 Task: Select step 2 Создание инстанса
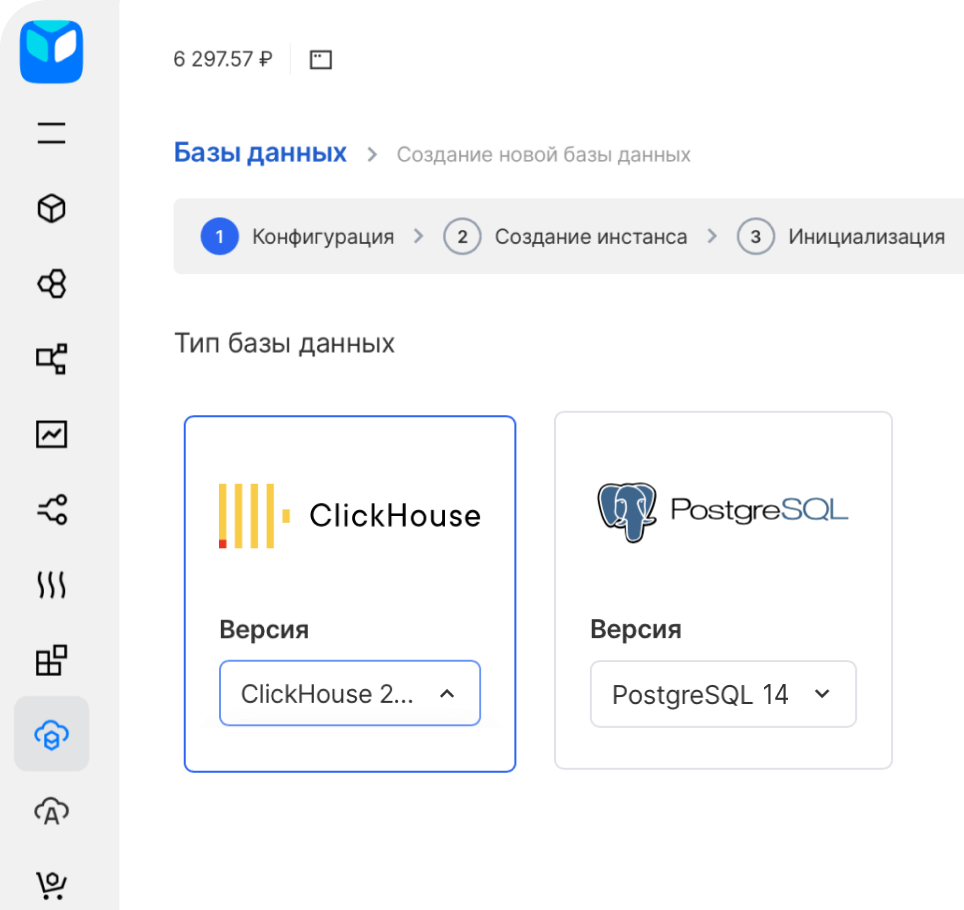(x=565, y=236)
